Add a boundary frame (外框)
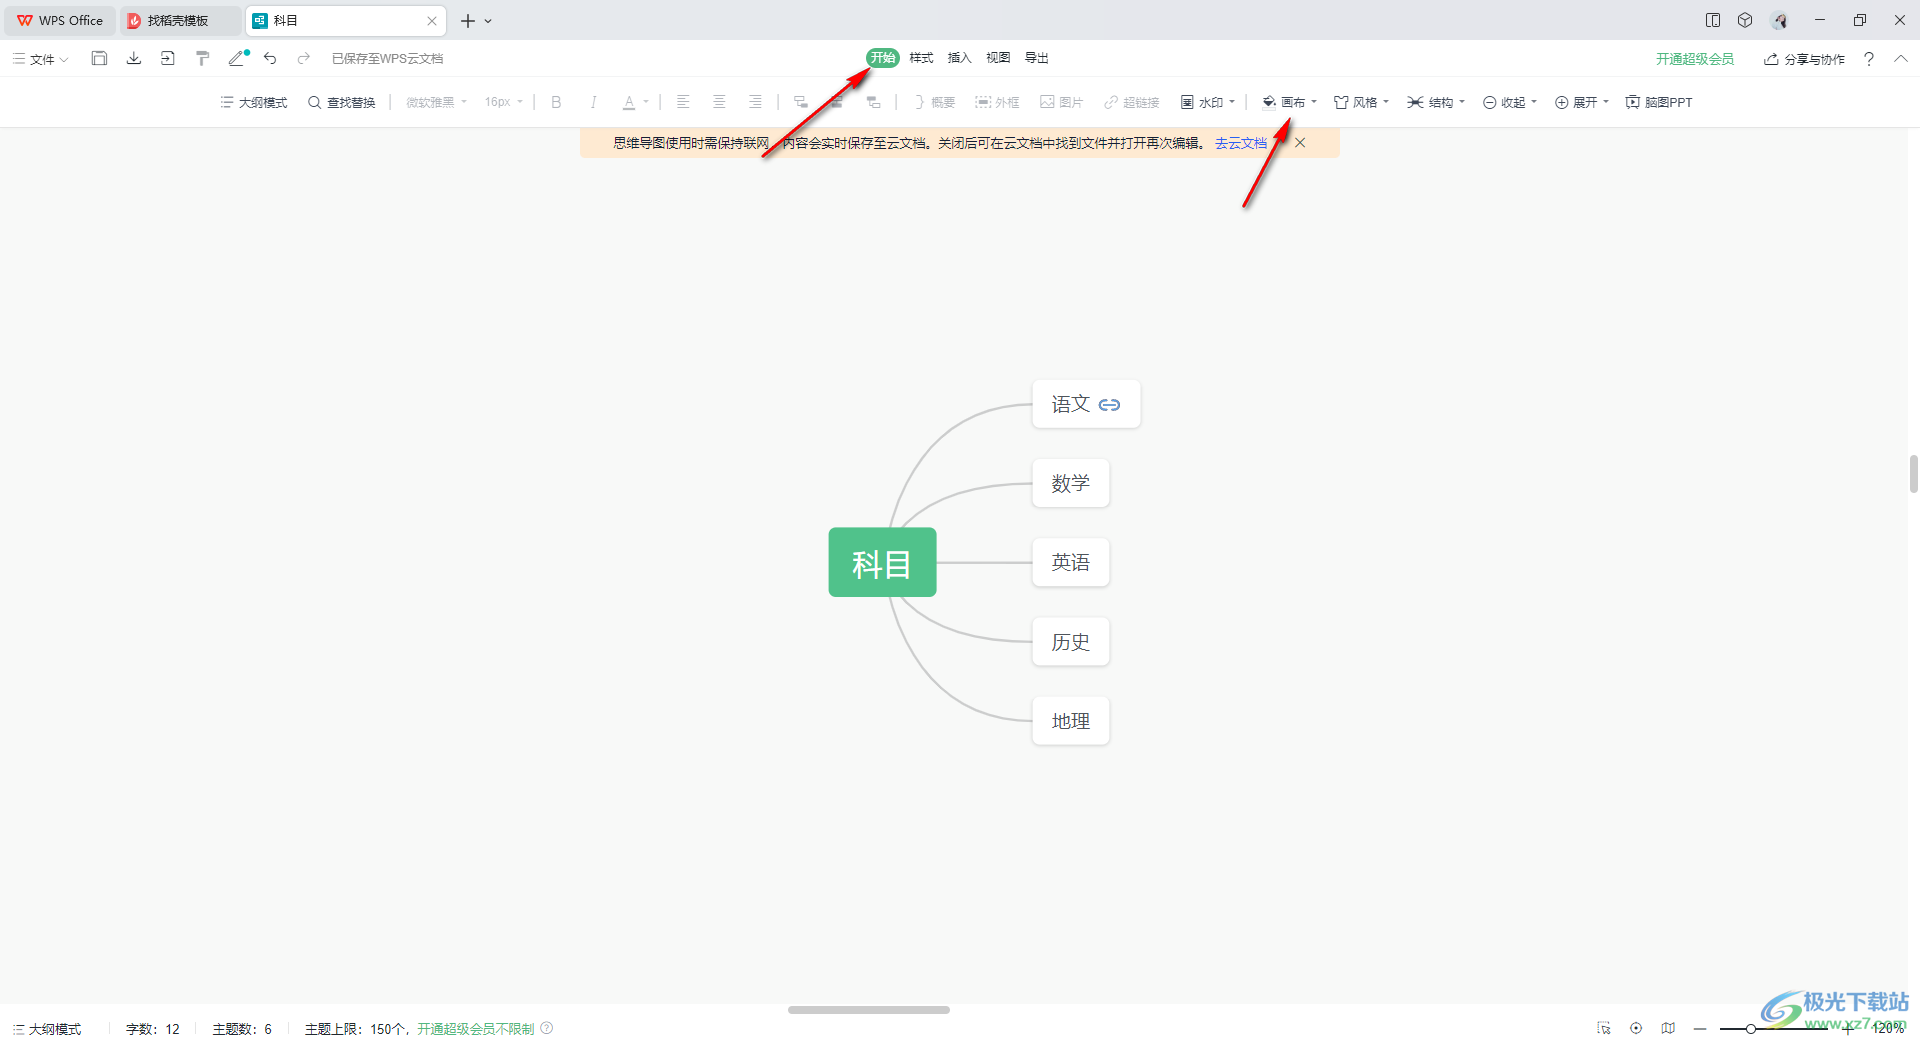Image resolution: width=1920 pixels, height=1040 pixels. (x=997, y=102)
